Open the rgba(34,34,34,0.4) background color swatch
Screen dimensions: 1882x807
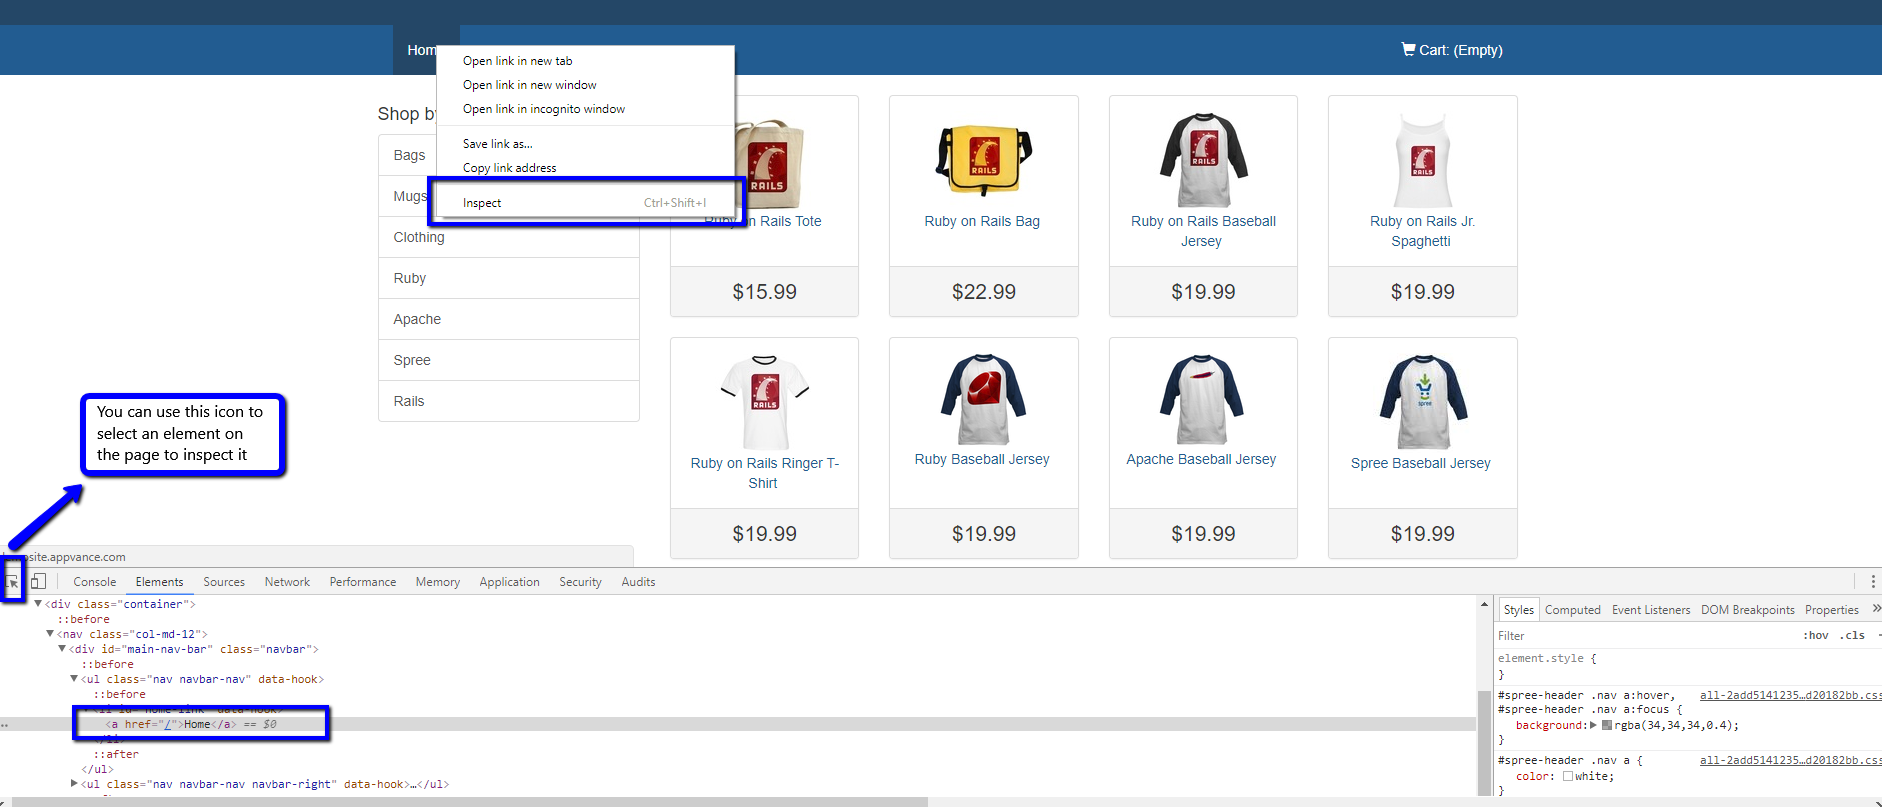point(1607,725)
